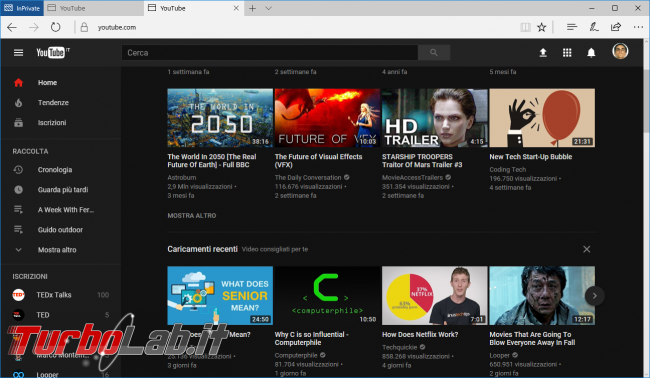Open the web note pen icon
The image size is (650, 378).
click(x=594, y=27)
